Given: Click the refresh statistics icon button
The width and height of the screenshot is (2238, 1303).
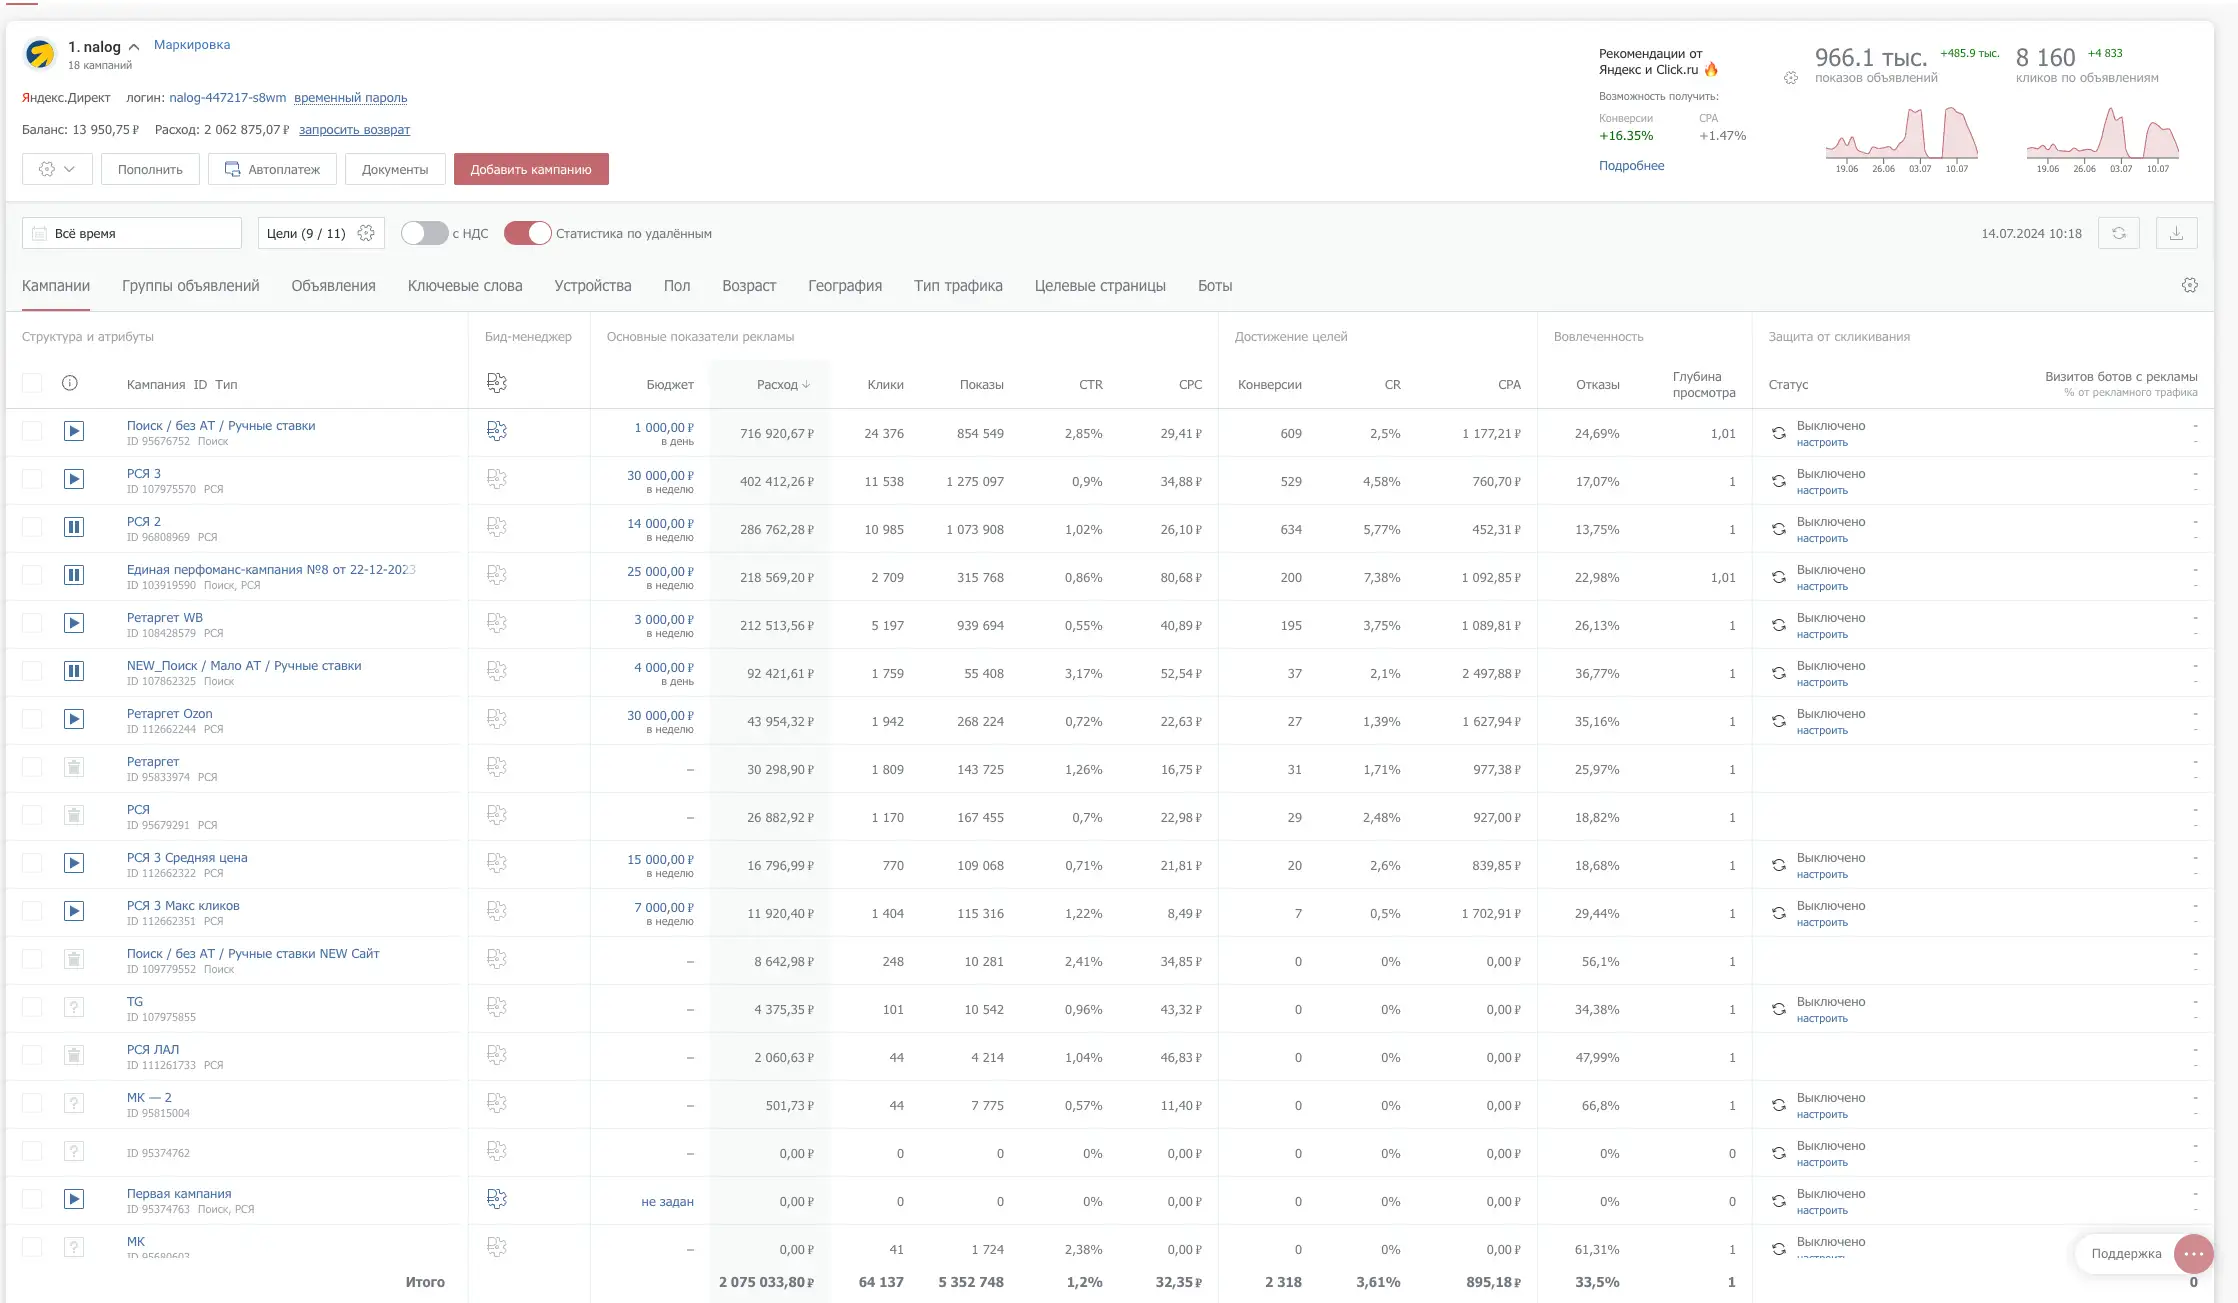Looking at the screenshot, I should click(x=2118, y=233).
